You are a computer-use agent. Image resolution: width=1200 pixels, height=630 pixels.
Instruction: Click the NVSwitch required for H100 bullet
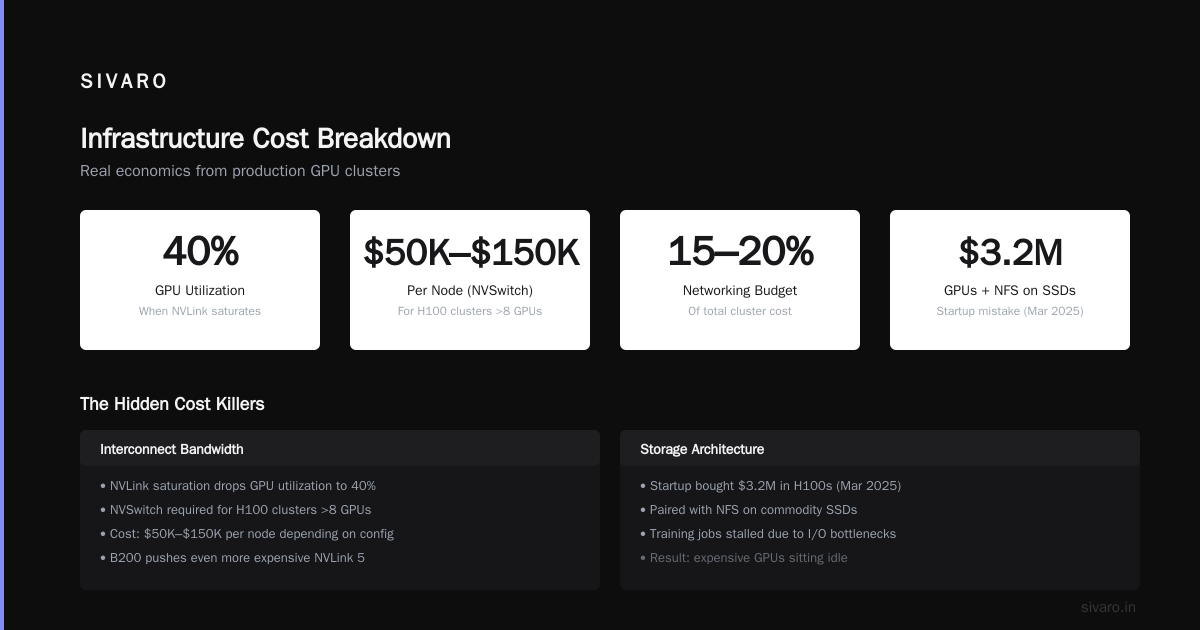(x=235, y=510)
